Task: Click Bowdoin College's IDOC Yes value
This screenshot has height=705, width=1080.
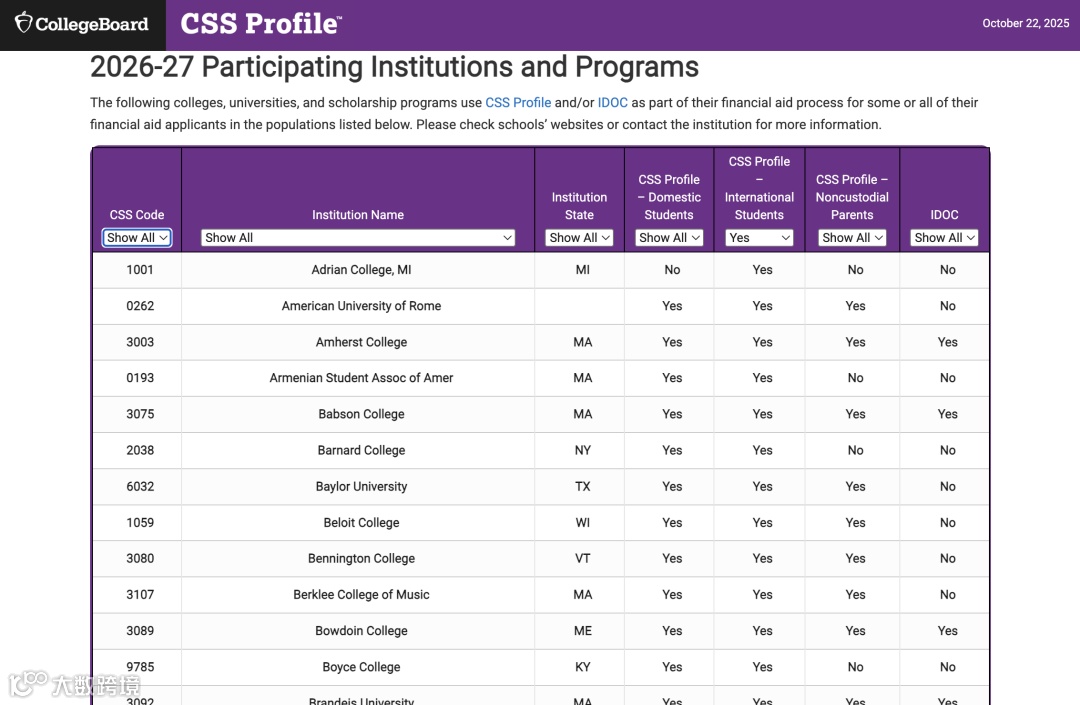Action: pos(948,631)
